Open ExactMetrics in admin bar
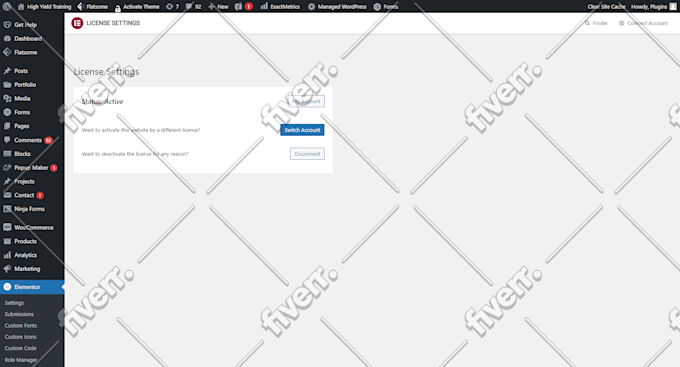680x367 pixels. tap(280, 7)
